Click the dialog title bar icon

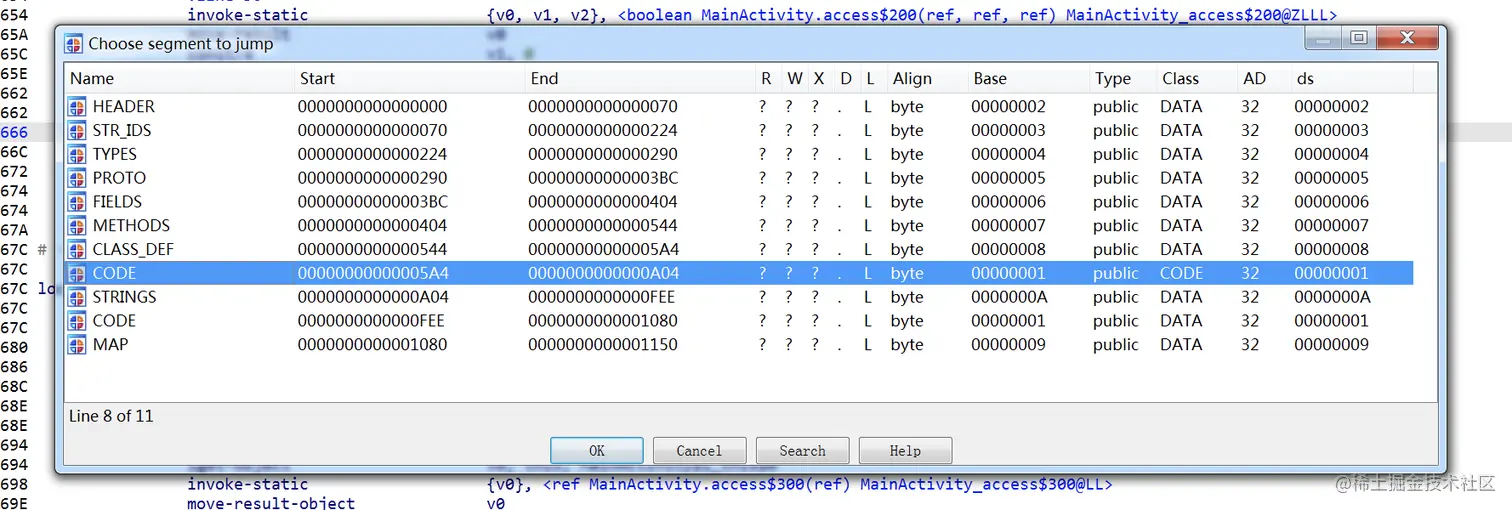73,43
